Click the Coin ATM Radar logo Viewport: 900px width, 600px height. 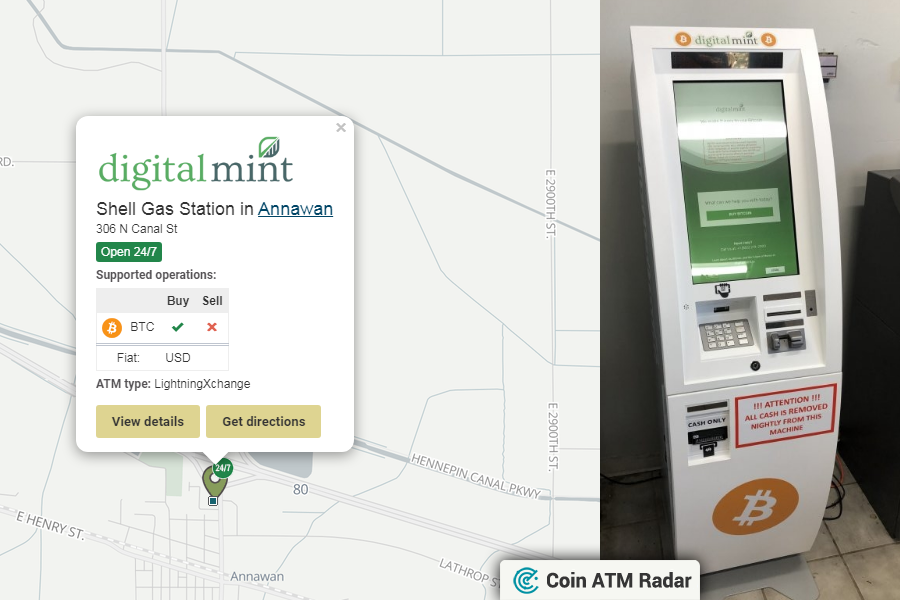tap(602, 580)
